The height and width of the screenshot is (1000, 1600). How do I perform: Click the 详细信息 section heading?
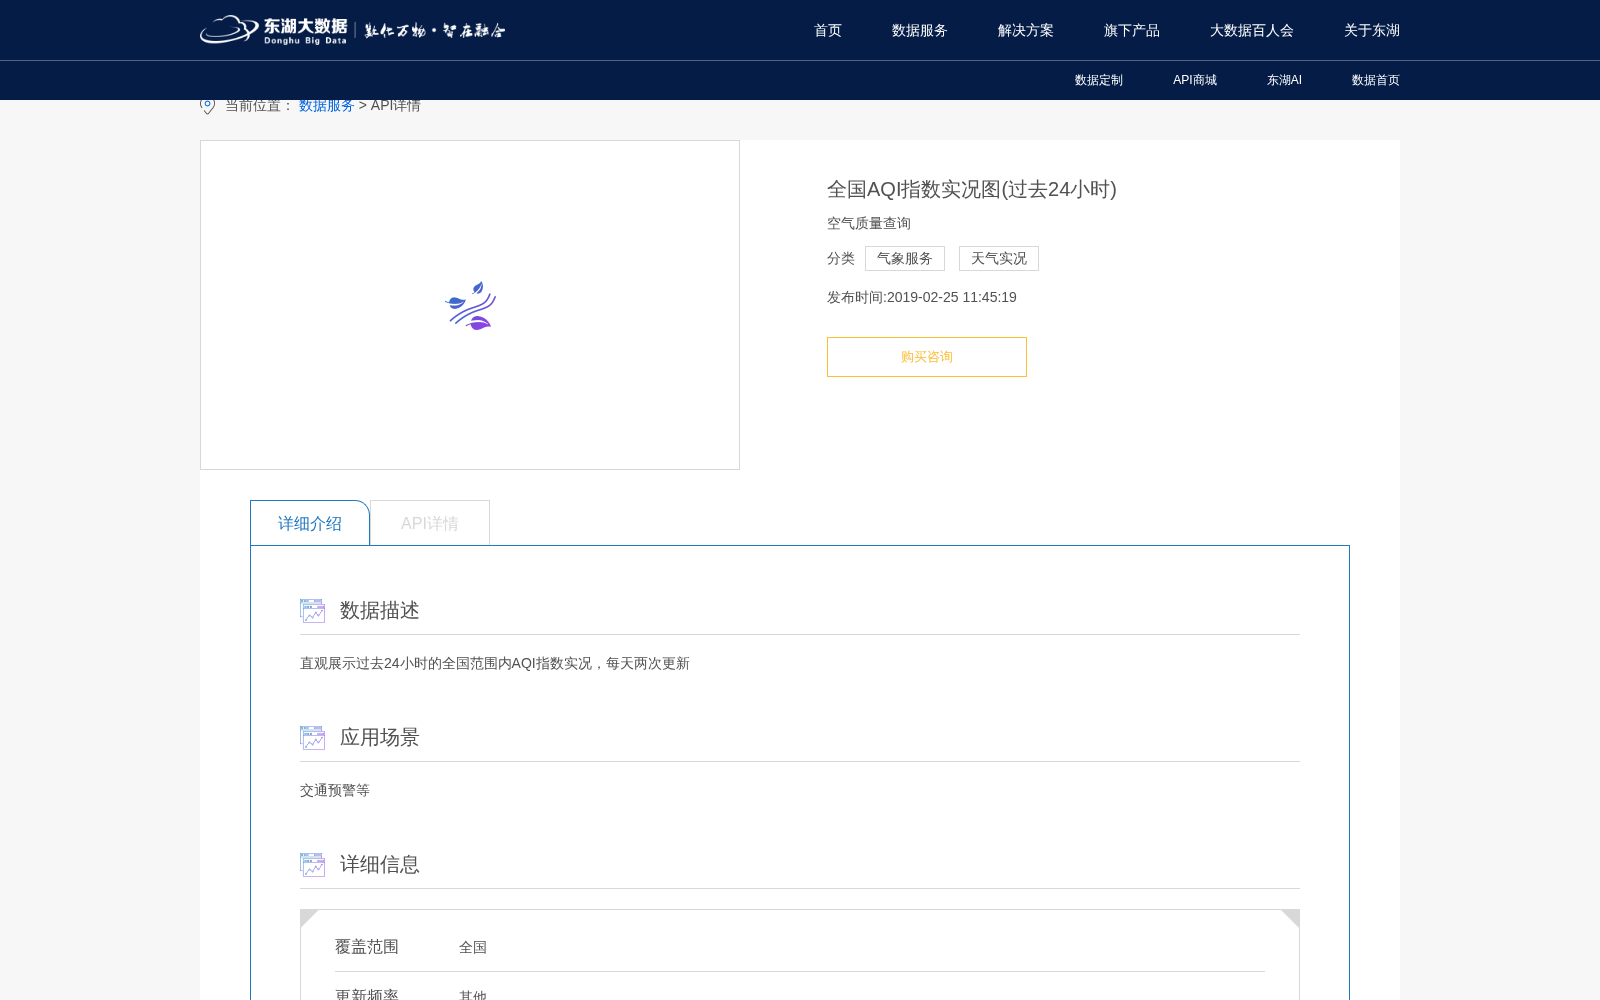pyautogui.click(x=380, y=865)
